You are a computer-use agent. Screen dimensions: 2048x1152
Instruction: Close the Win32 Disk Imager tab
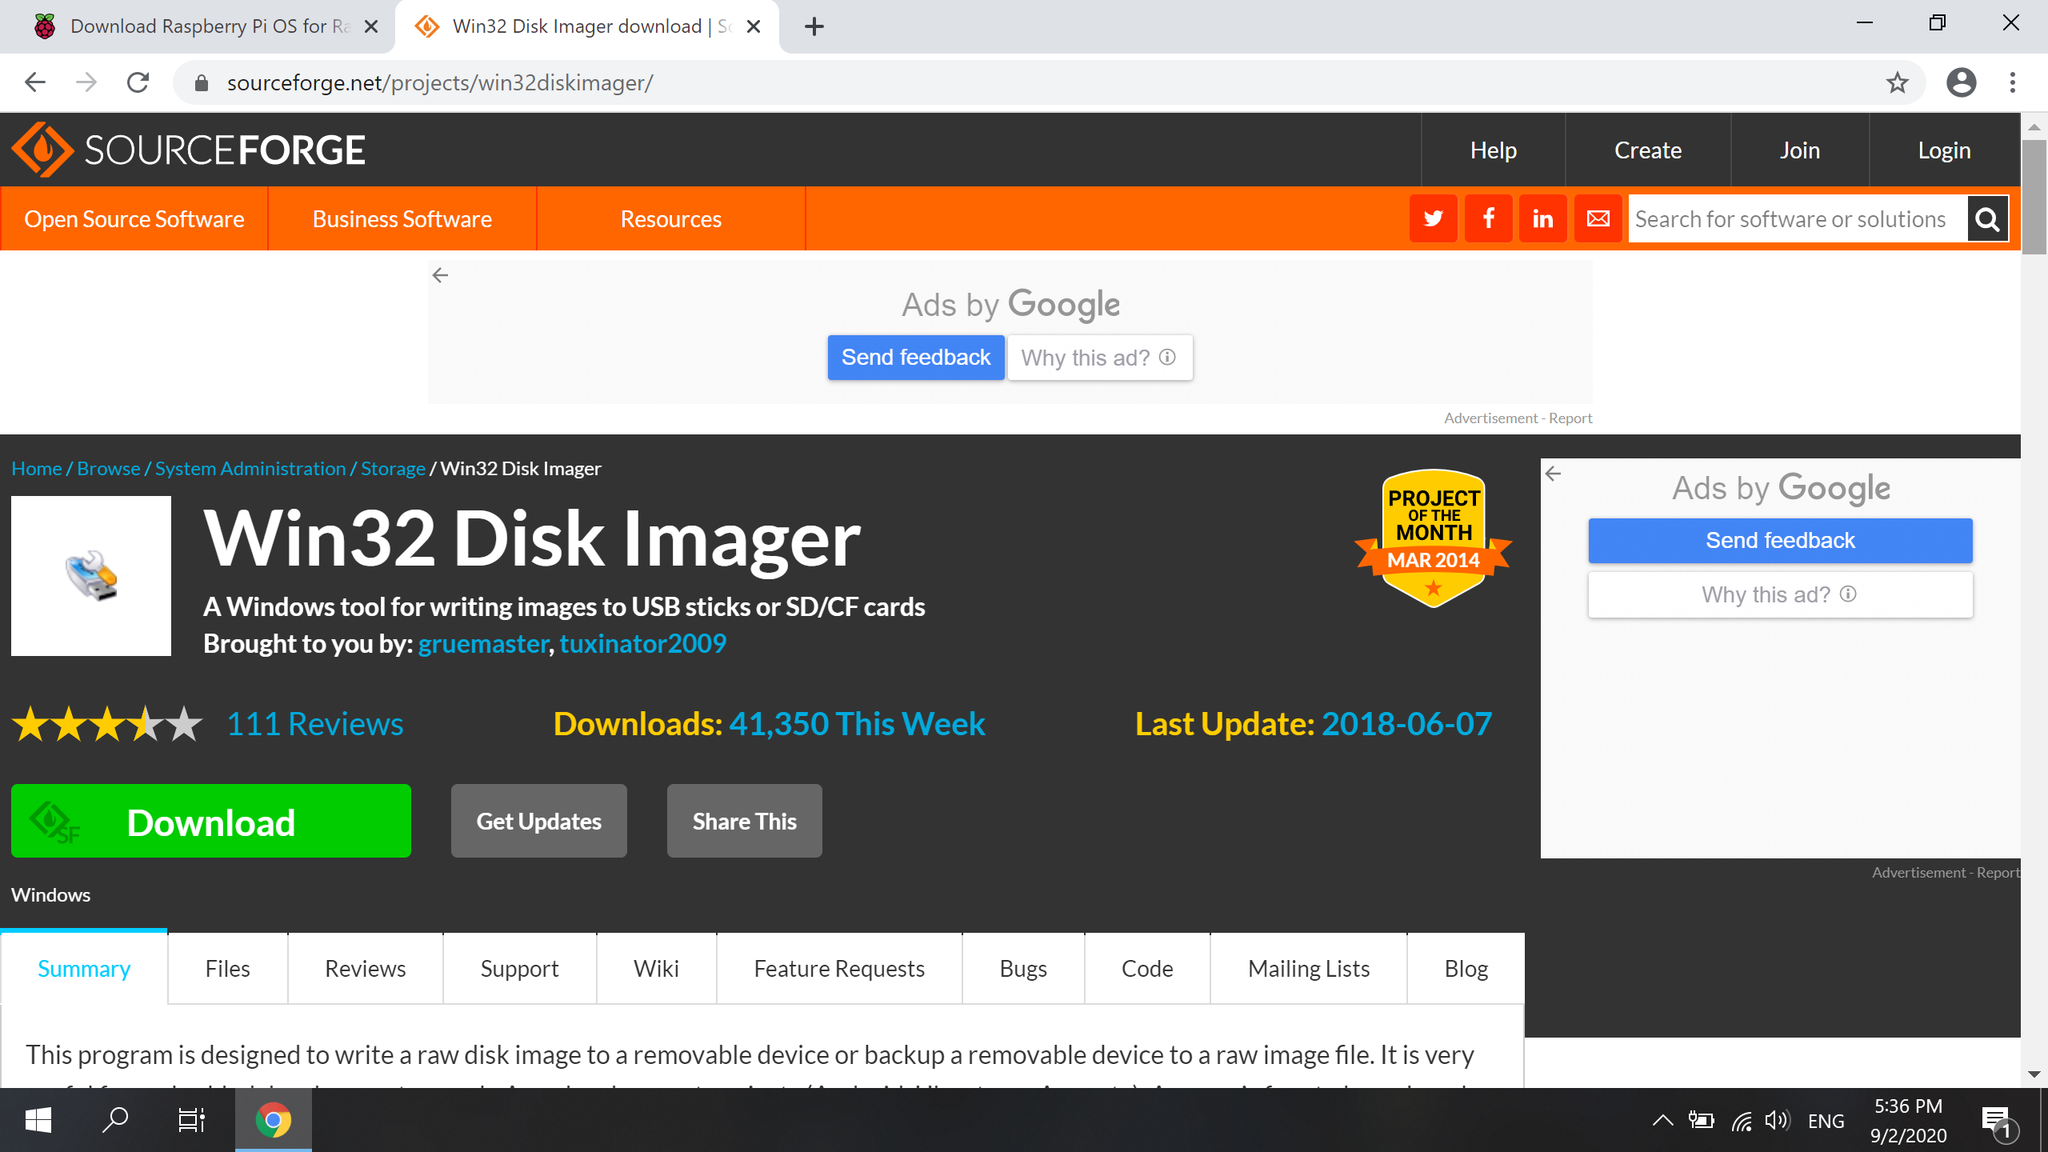(x=754, y=27)
